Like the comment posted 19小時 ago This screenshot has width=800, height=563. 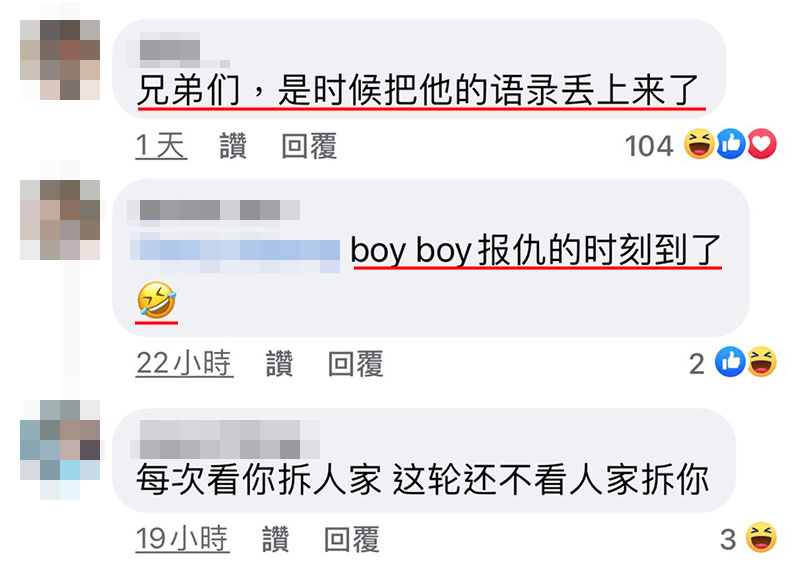276,539
